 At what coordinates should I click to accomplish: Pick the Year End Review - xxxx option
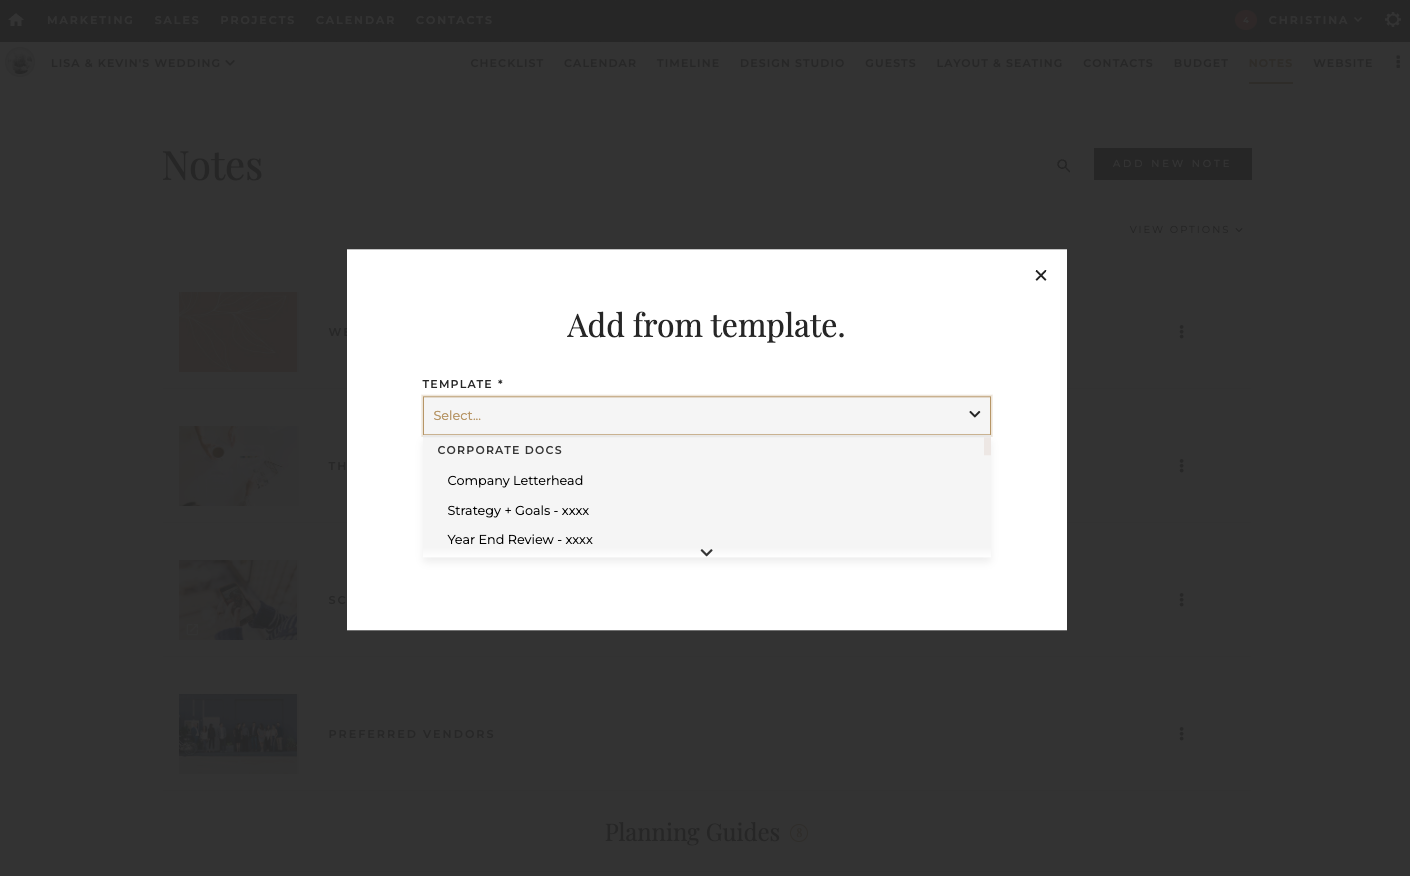tap(520, 540)
